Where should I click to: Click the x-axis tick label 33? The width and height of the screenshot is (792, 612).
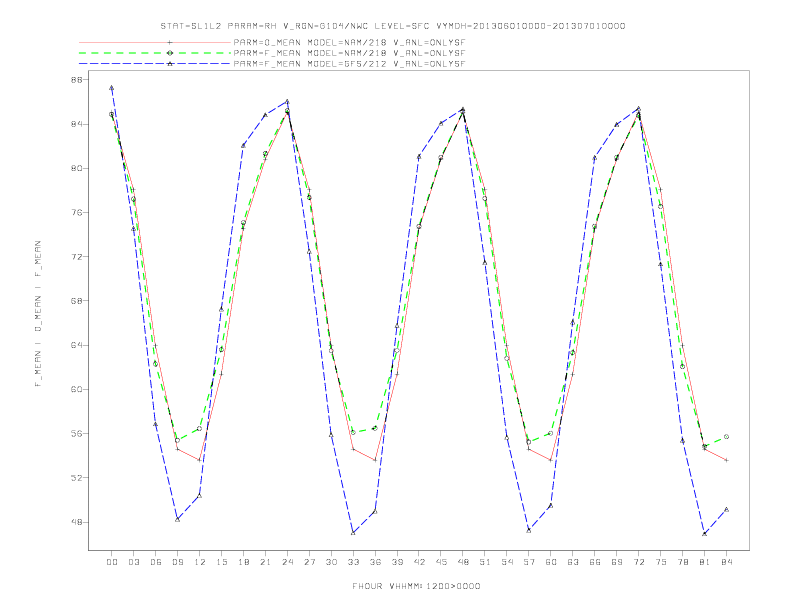tap(353, 562)
